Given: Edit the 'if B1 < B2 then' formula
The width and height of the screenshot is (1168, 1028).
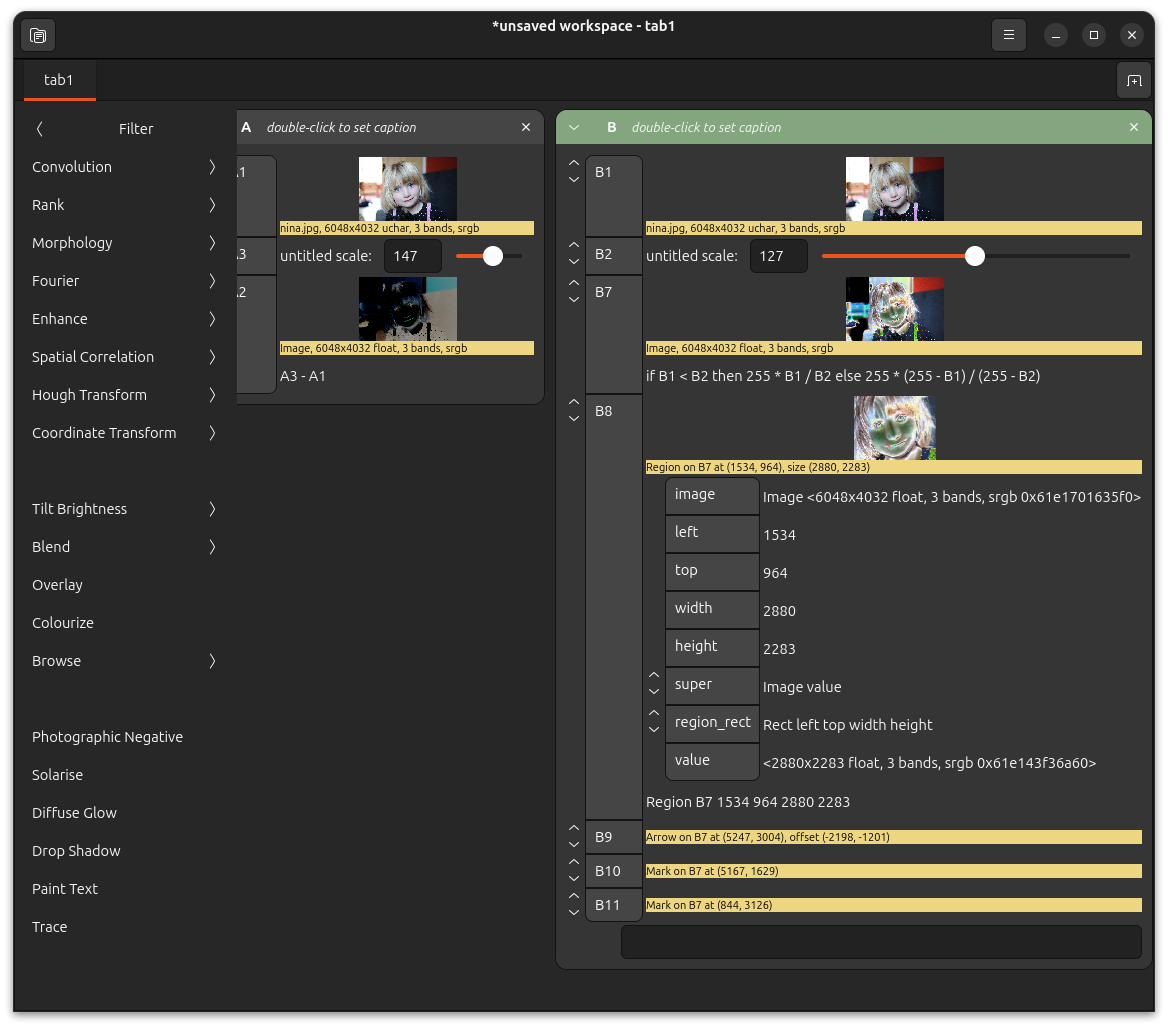Looking at the screenshot, I should click(842, 376).
